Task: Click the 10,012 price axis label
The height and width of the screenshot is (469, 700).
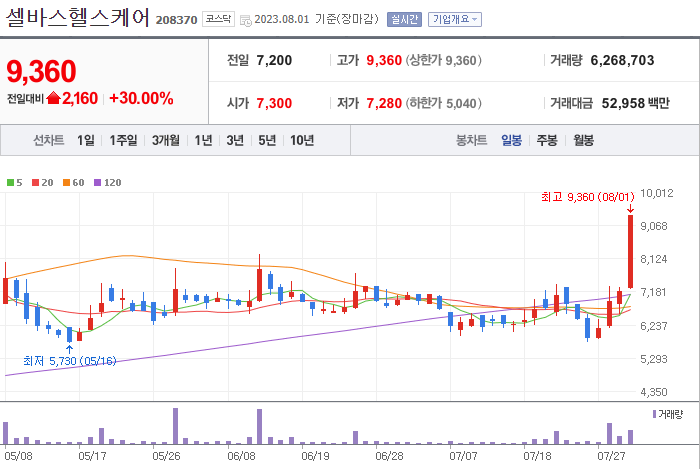Action: click(657, 193)
